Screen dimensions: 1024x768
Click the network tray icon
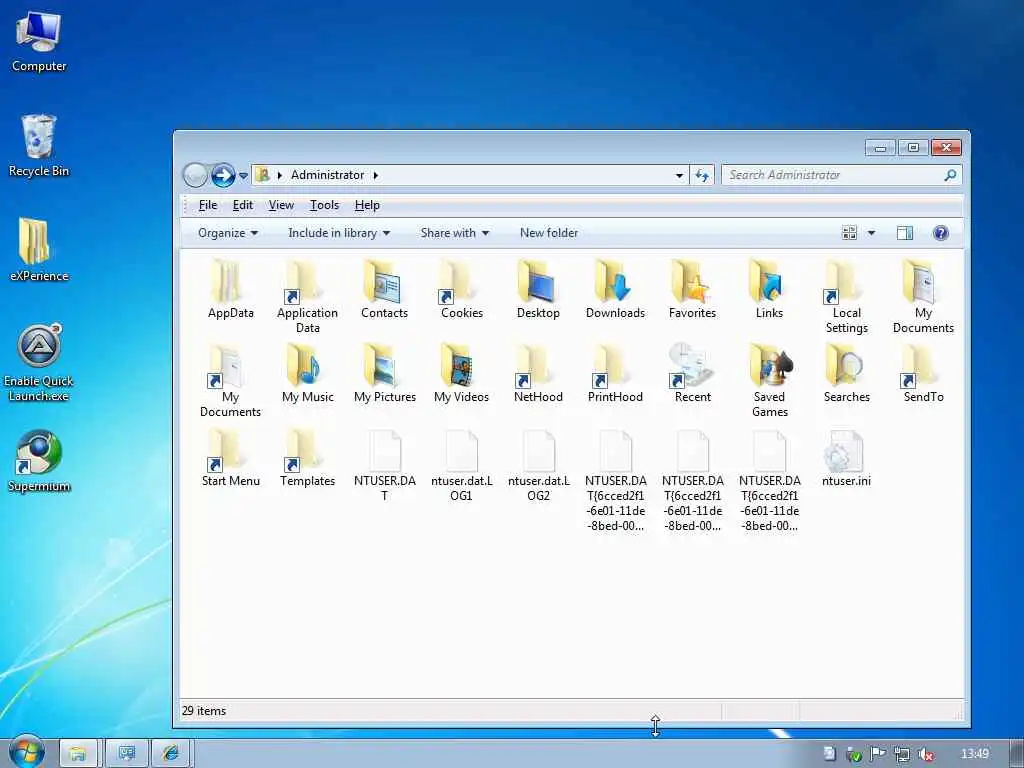coord(901,754)
